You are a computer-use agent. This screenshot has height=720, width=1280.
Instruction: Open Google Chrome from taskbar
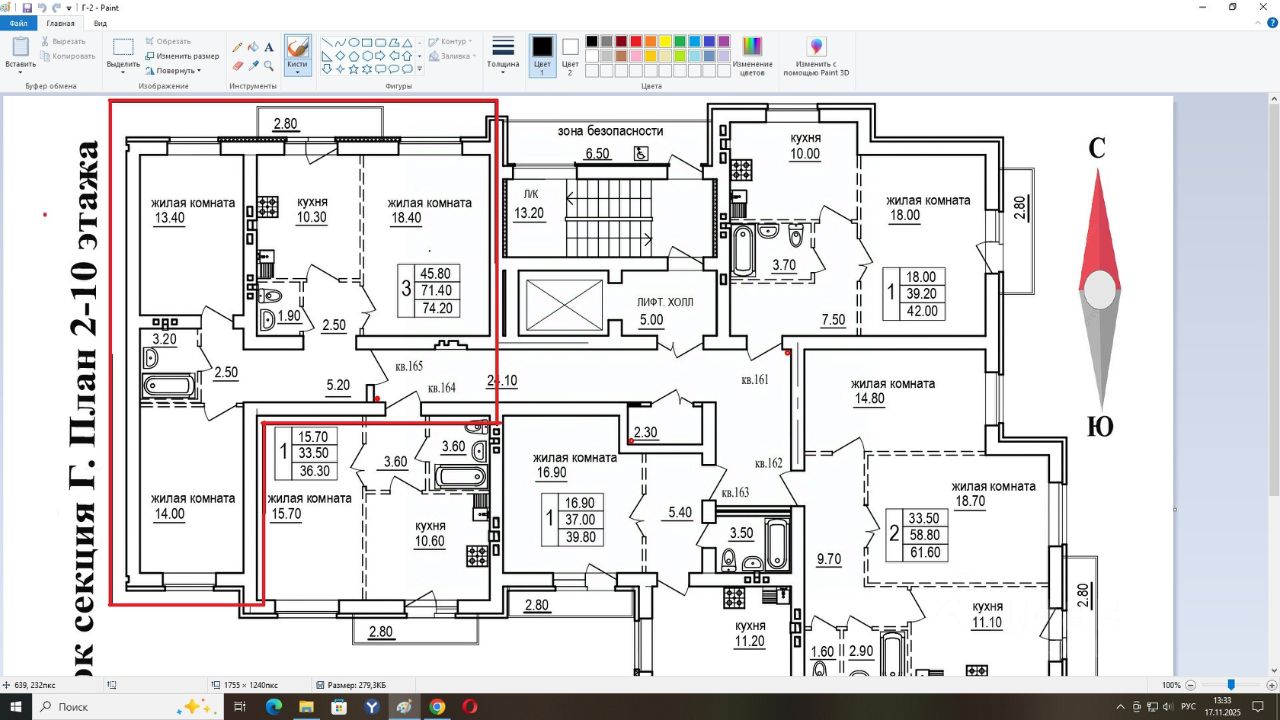(x=437, y=707)
